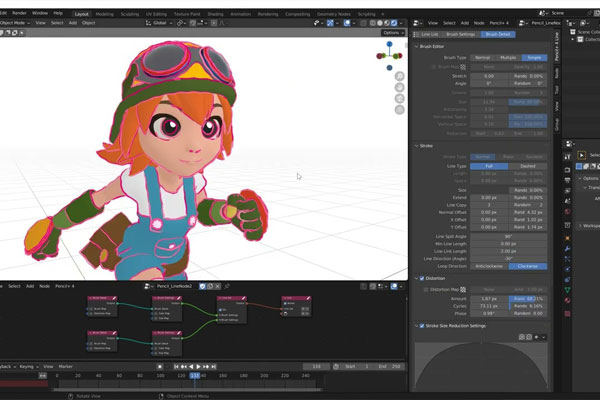Open the viewport Options dropdown
This screenshot has height=400, width=600.
click(x=393, y=33)
